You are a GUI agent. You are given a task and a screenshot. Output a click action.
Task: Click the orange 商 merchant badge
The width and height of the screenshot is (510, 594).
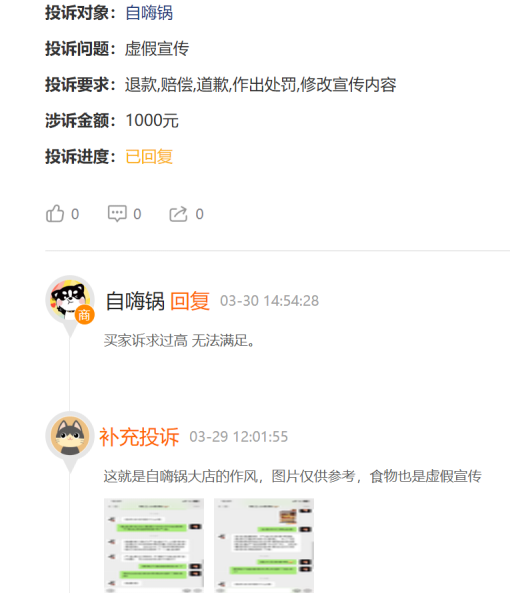pyautogui.click(x=84, y=315)
